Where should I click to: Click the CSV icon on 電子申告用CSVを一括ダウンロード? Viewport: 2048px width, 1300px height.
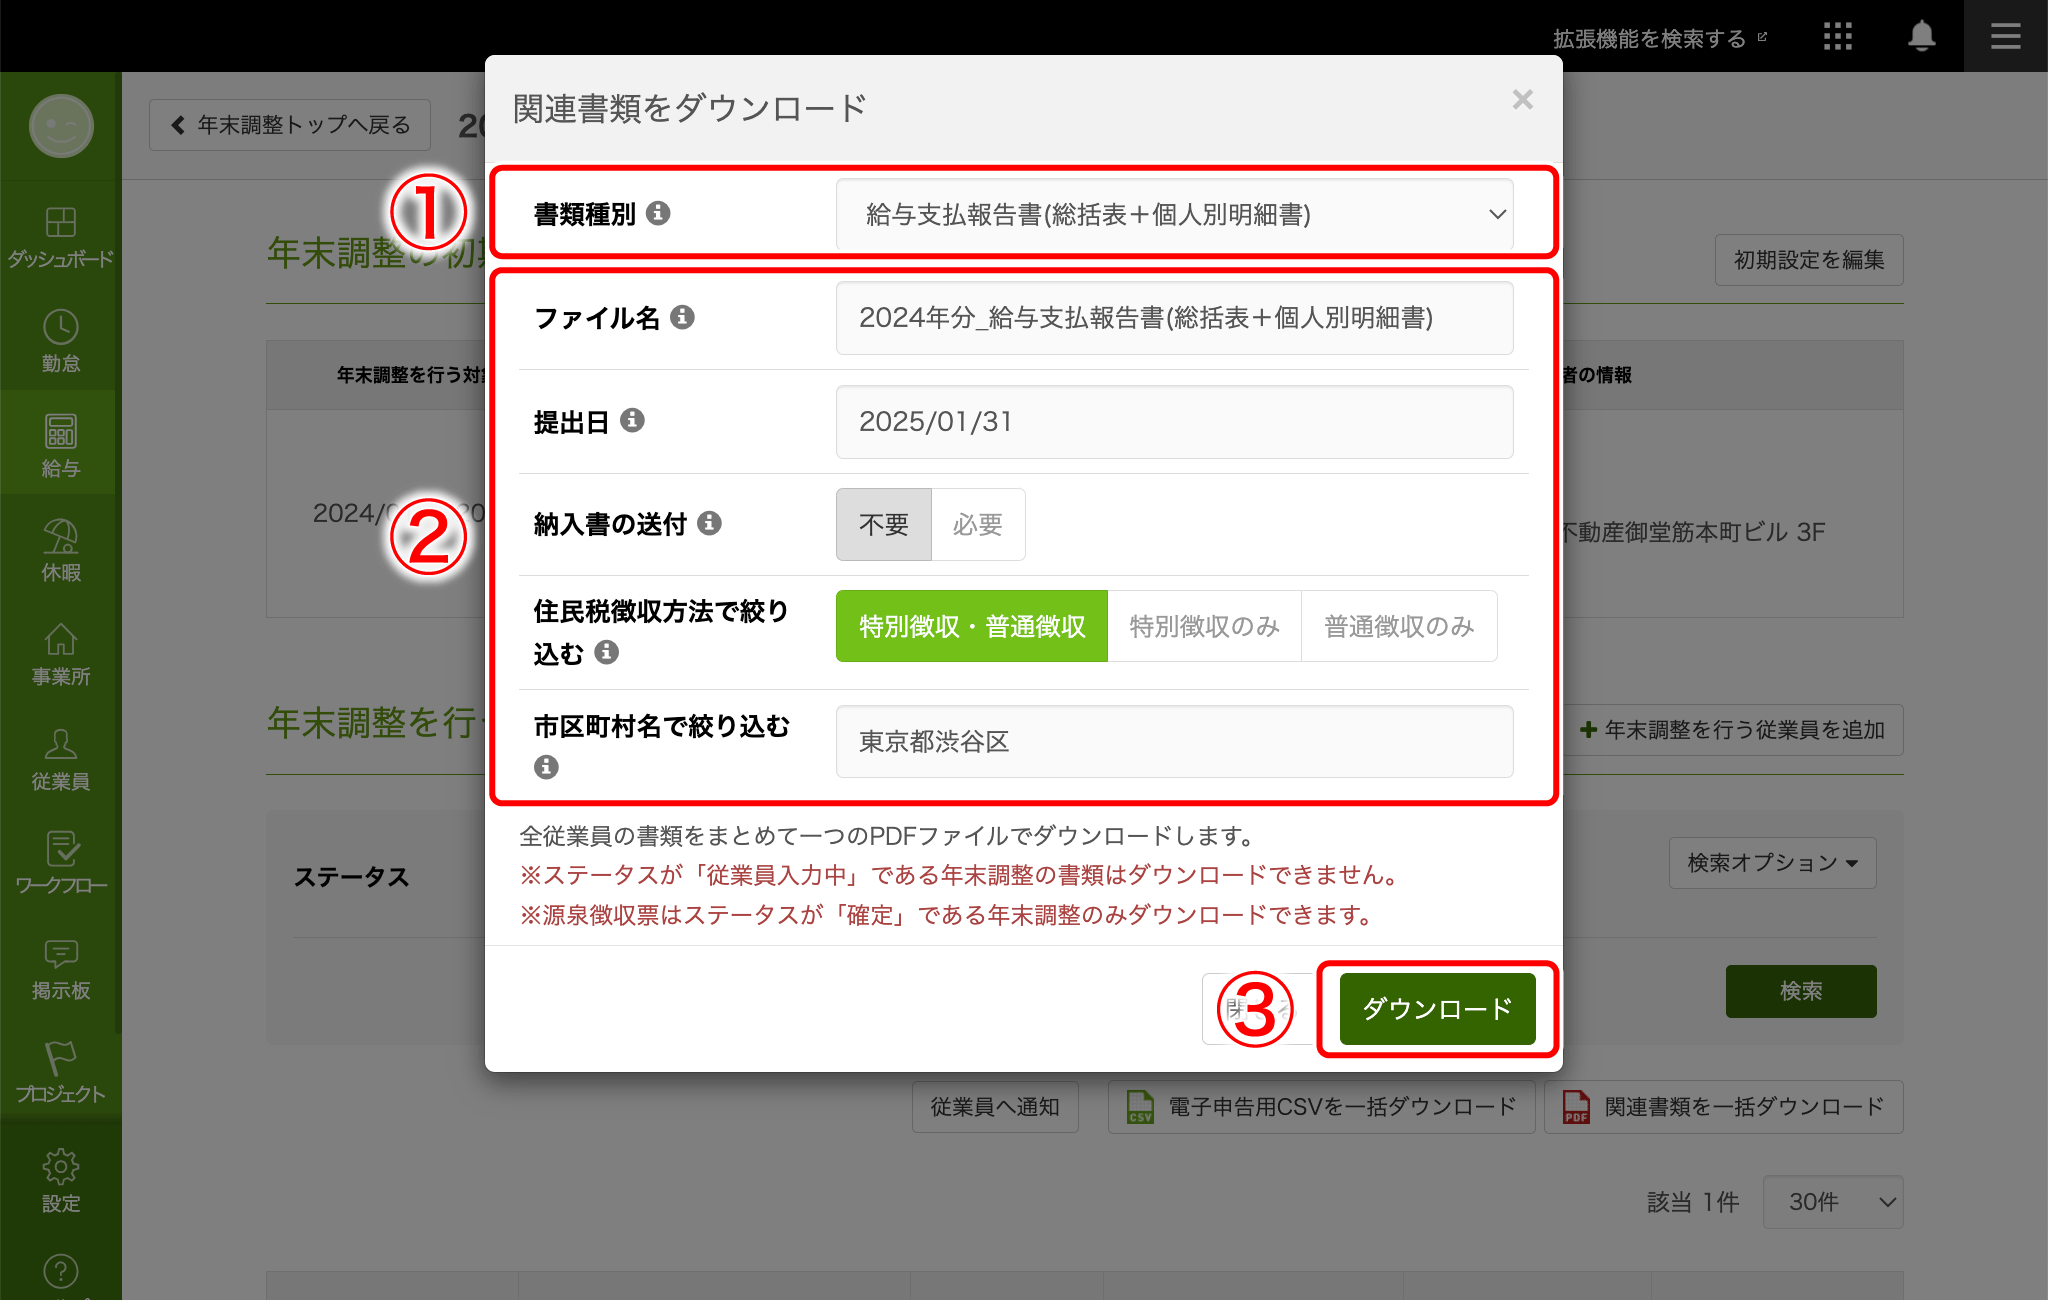click(1140, 1107)
